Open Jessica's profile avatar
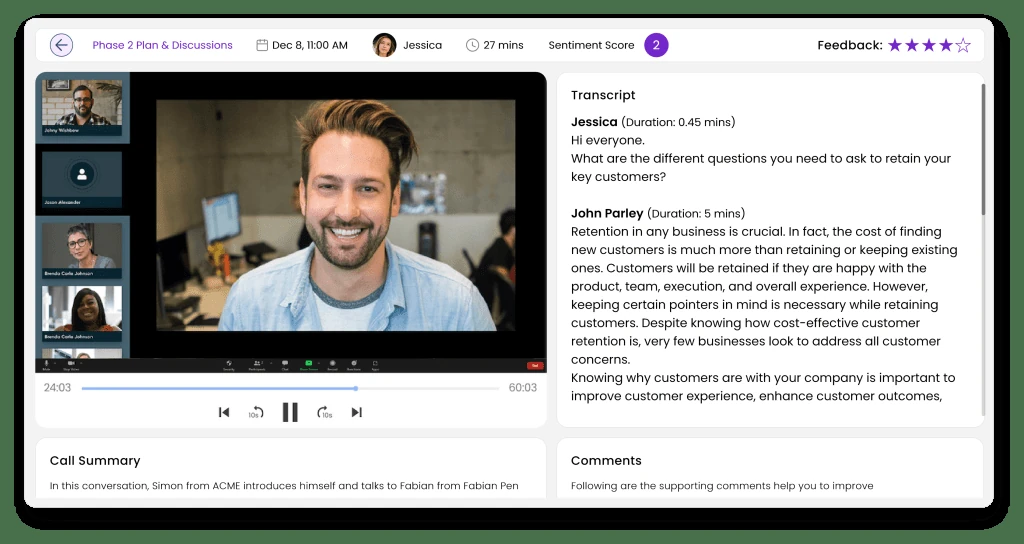 [x=385, y=45]
